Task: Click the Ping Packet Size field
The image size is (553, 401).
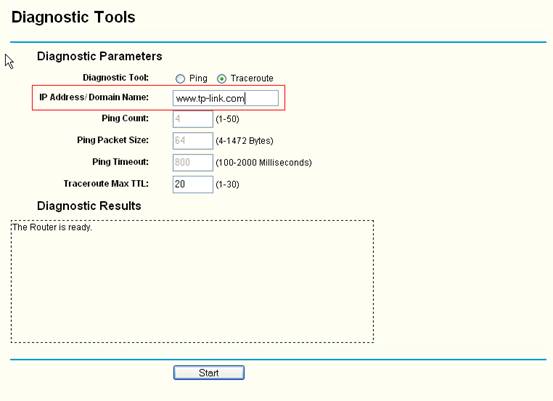Action: pos(193,141)
